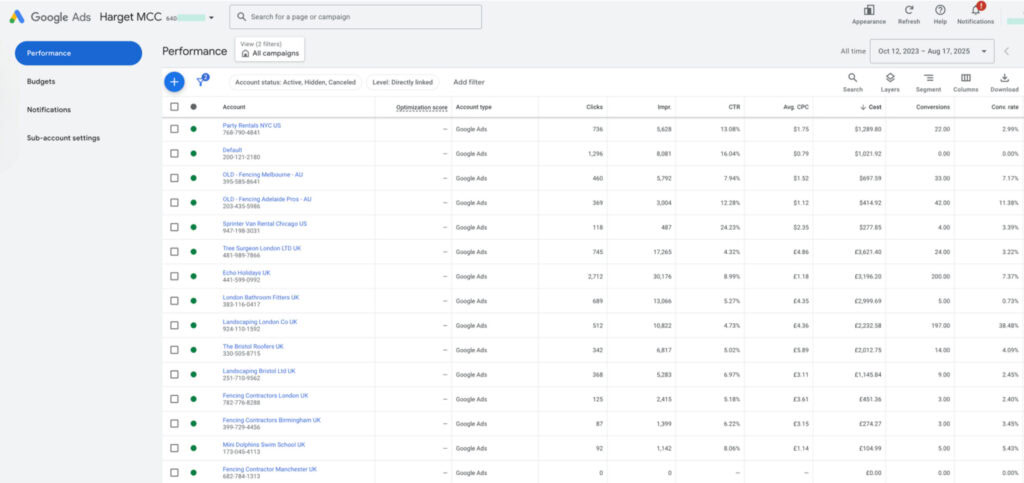
Task: Open the Segment icon
Action: [x=928, y=78]
